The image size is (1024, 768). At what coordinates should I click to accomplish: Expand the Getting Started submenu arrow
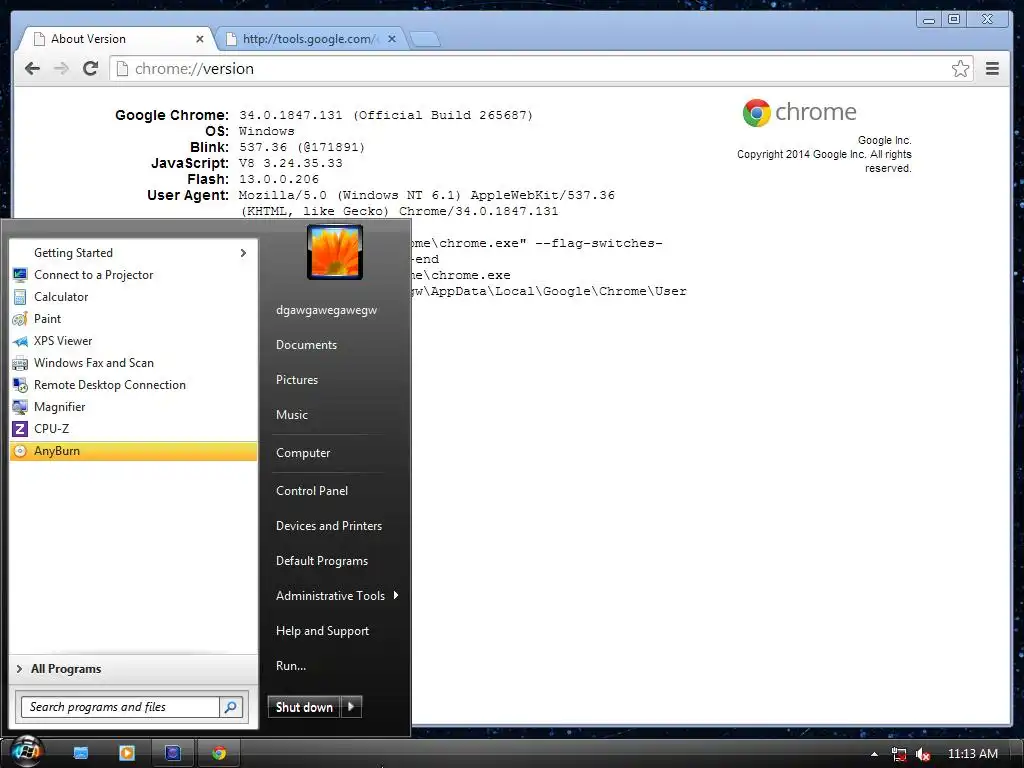coord(243,253)
